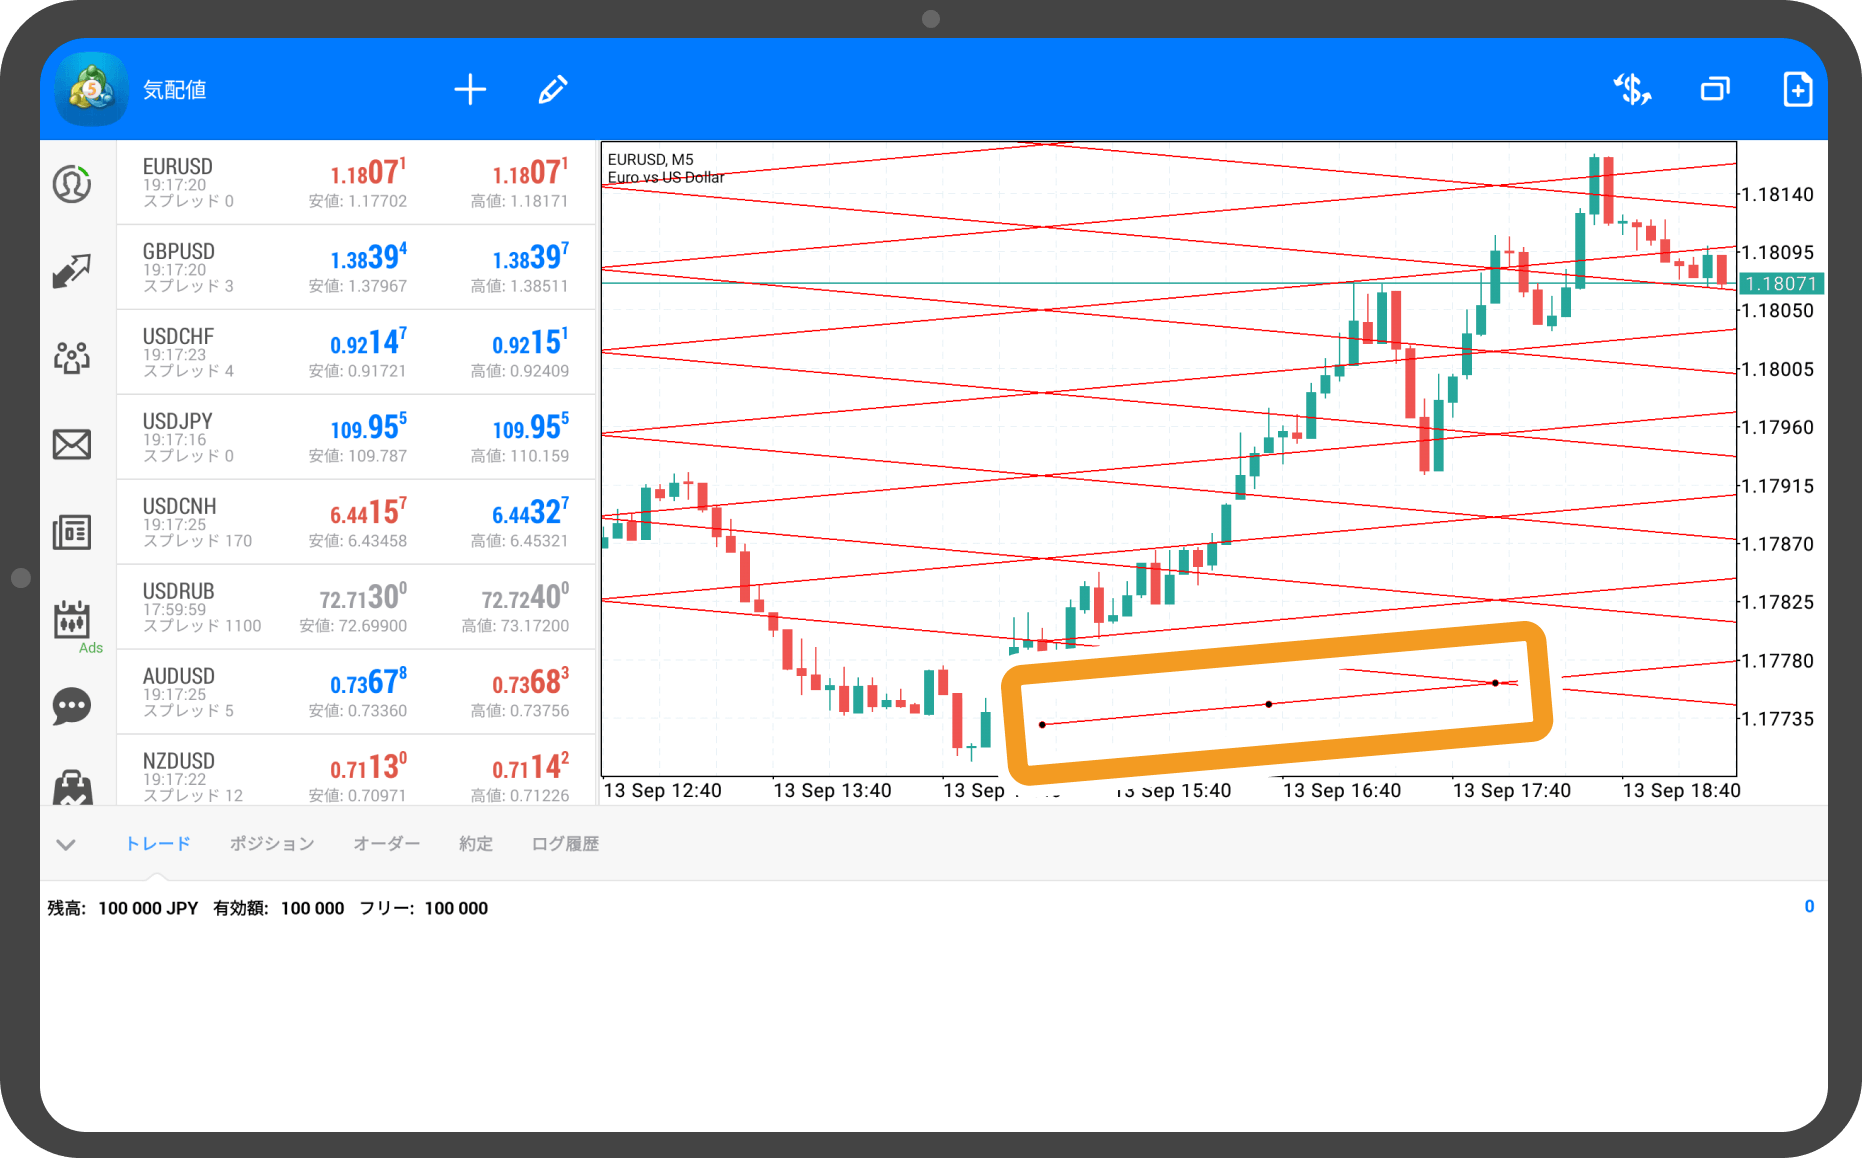Screen dimensions: 1862x1158
Task: Collapse the bottom panel with chevron
Action: (66, 845)
